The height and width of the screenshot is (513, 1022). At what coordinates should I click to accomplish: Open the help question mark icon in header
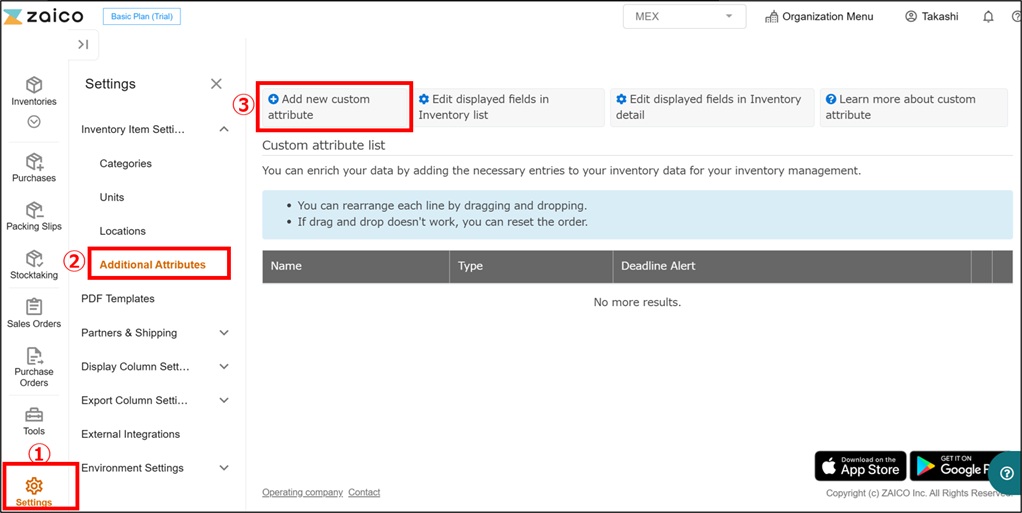[1015, 16]
